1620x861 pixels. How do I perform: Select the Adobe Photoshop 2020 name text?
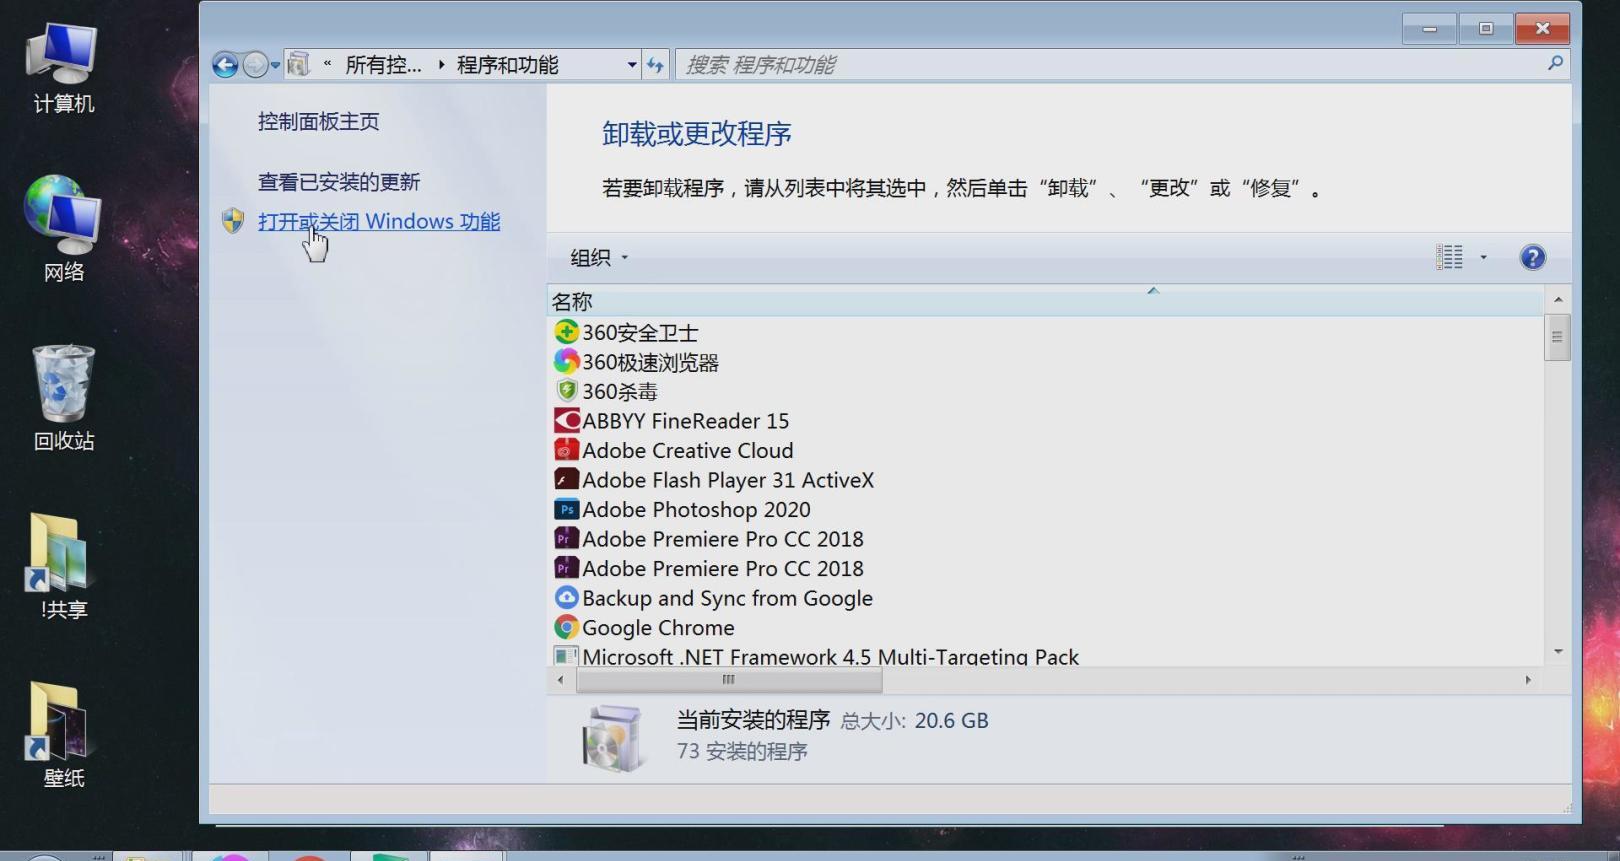pos(696,509)
